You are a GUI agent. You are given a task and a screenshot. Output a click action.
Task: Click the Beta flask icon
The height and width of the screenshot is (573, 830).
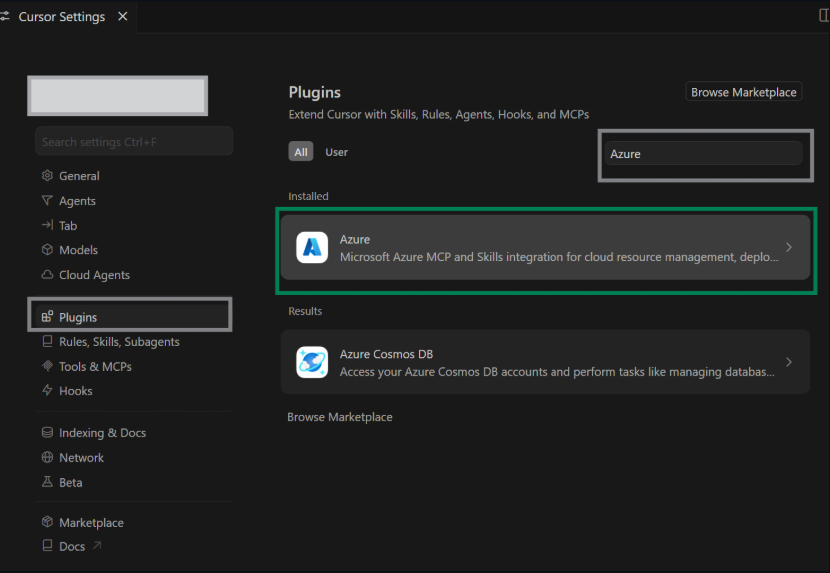47,482
